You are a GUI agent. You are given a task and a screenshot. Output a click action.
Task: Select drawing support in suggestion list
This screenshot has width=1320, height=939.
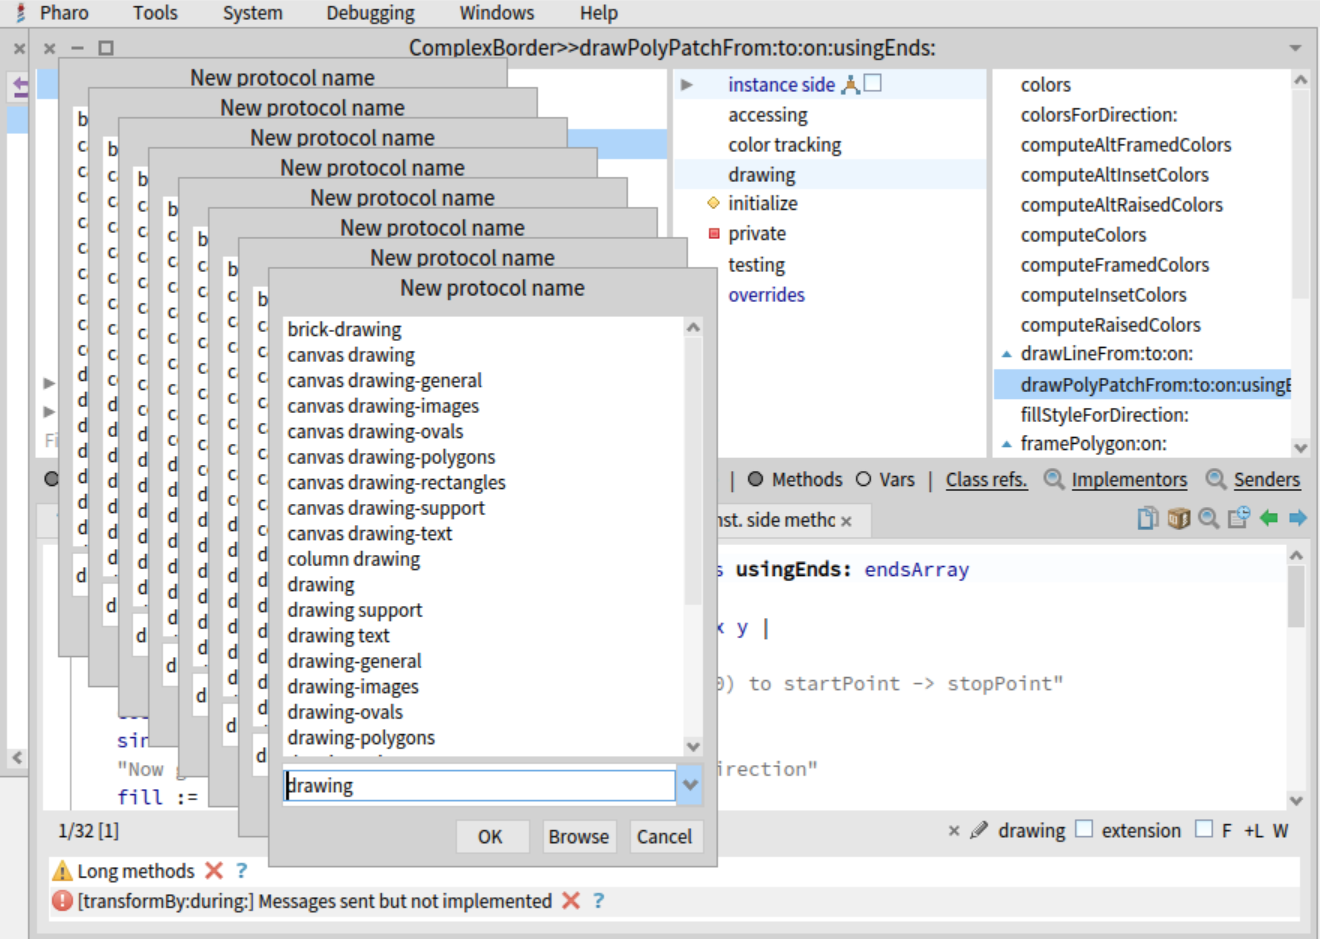point(355,610)
